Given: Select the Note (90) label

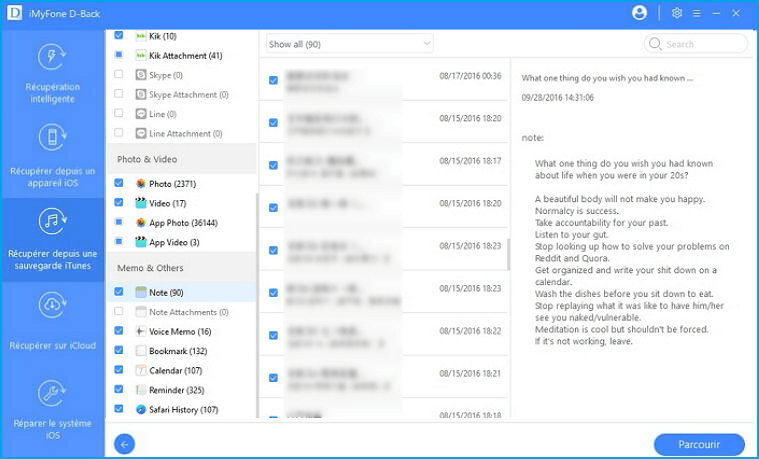Looking at the screenshot, I should 166,292.
